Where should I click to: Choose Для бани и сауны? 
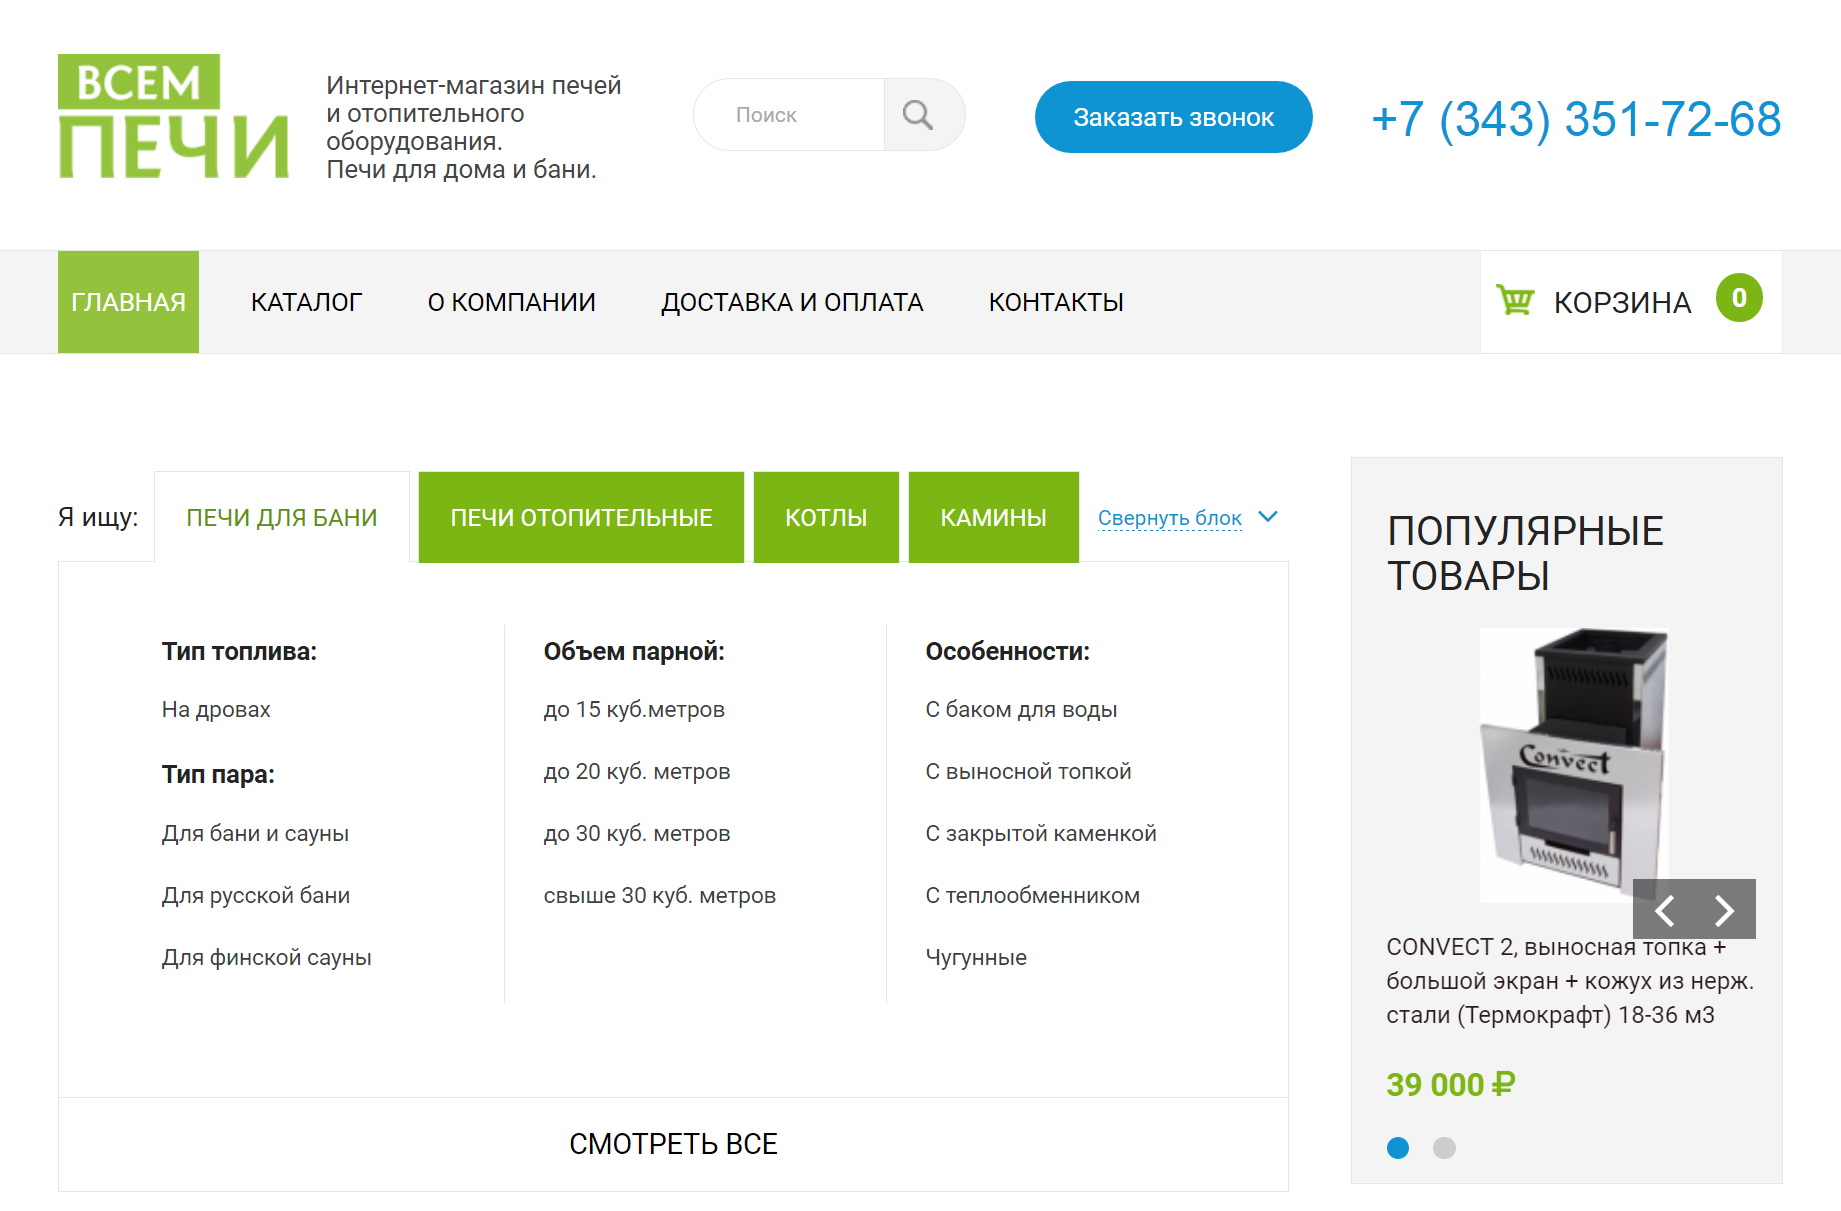(x=255, y=833)
